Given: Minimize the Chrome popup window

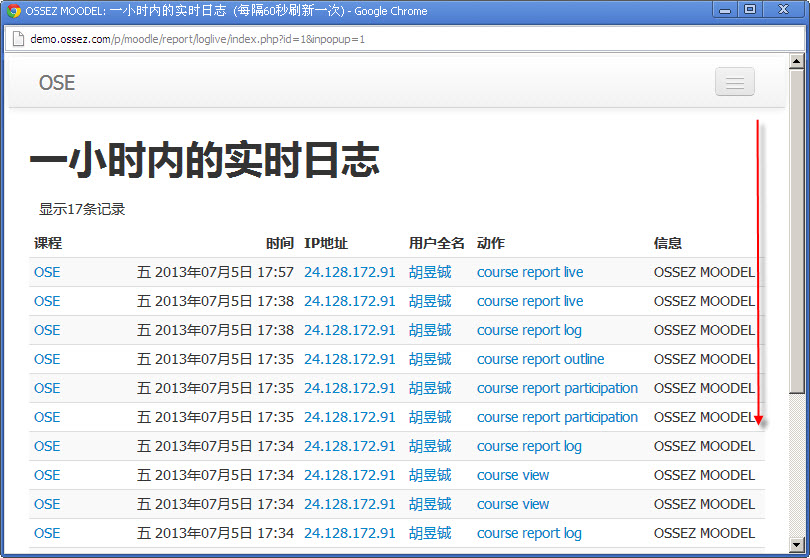Looking at the screenshot, I should pyautogui.click(x=726, y=10).
